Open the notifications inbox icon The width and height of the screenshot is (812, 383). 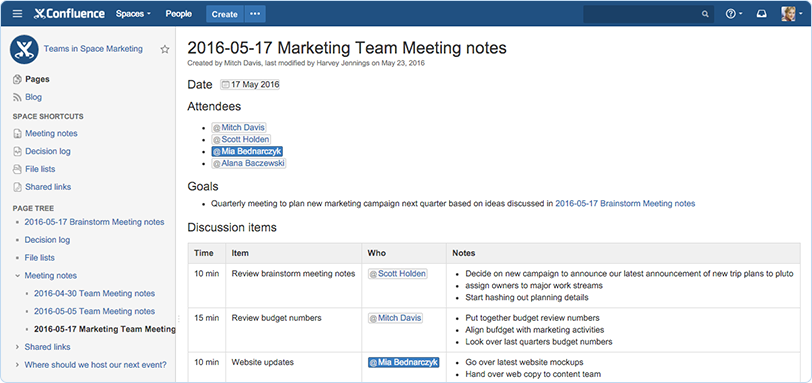(761, 14)
